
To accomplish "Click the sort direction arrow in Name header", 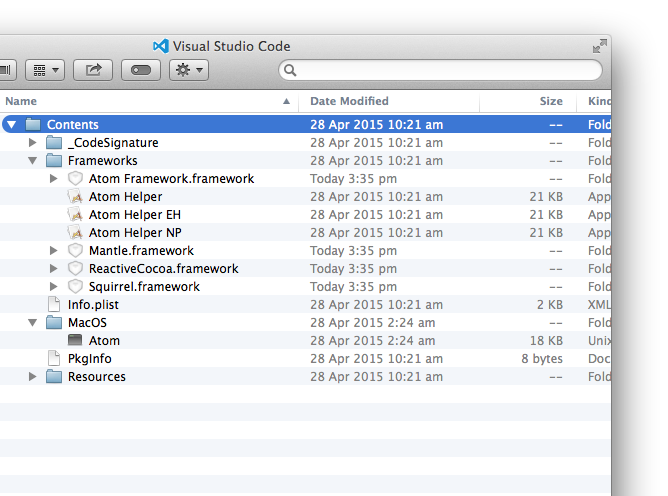I will (286, 101).
